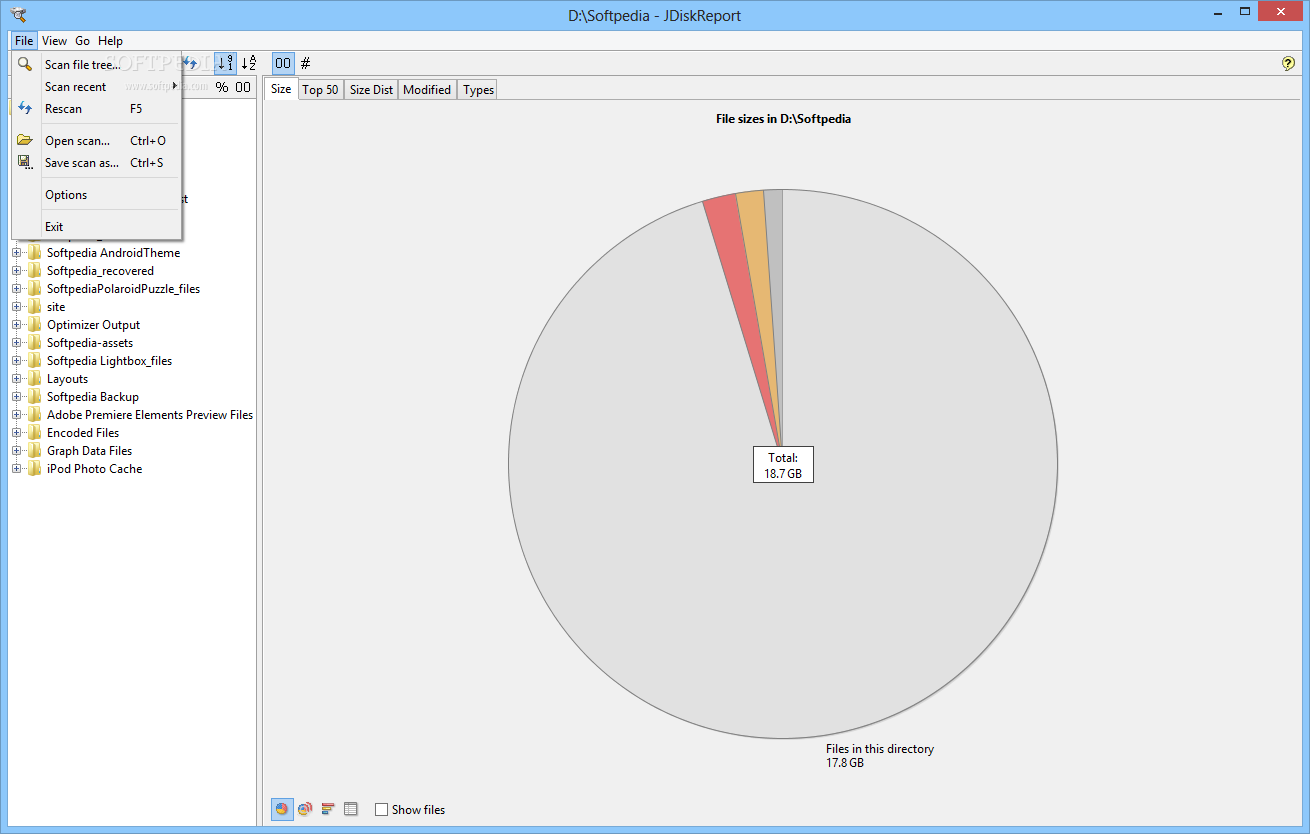This screenshot has height=834, width=1310.
Task: Choose Open scan... menu entry
Action: pyautogui.click(x=97, y=140)
